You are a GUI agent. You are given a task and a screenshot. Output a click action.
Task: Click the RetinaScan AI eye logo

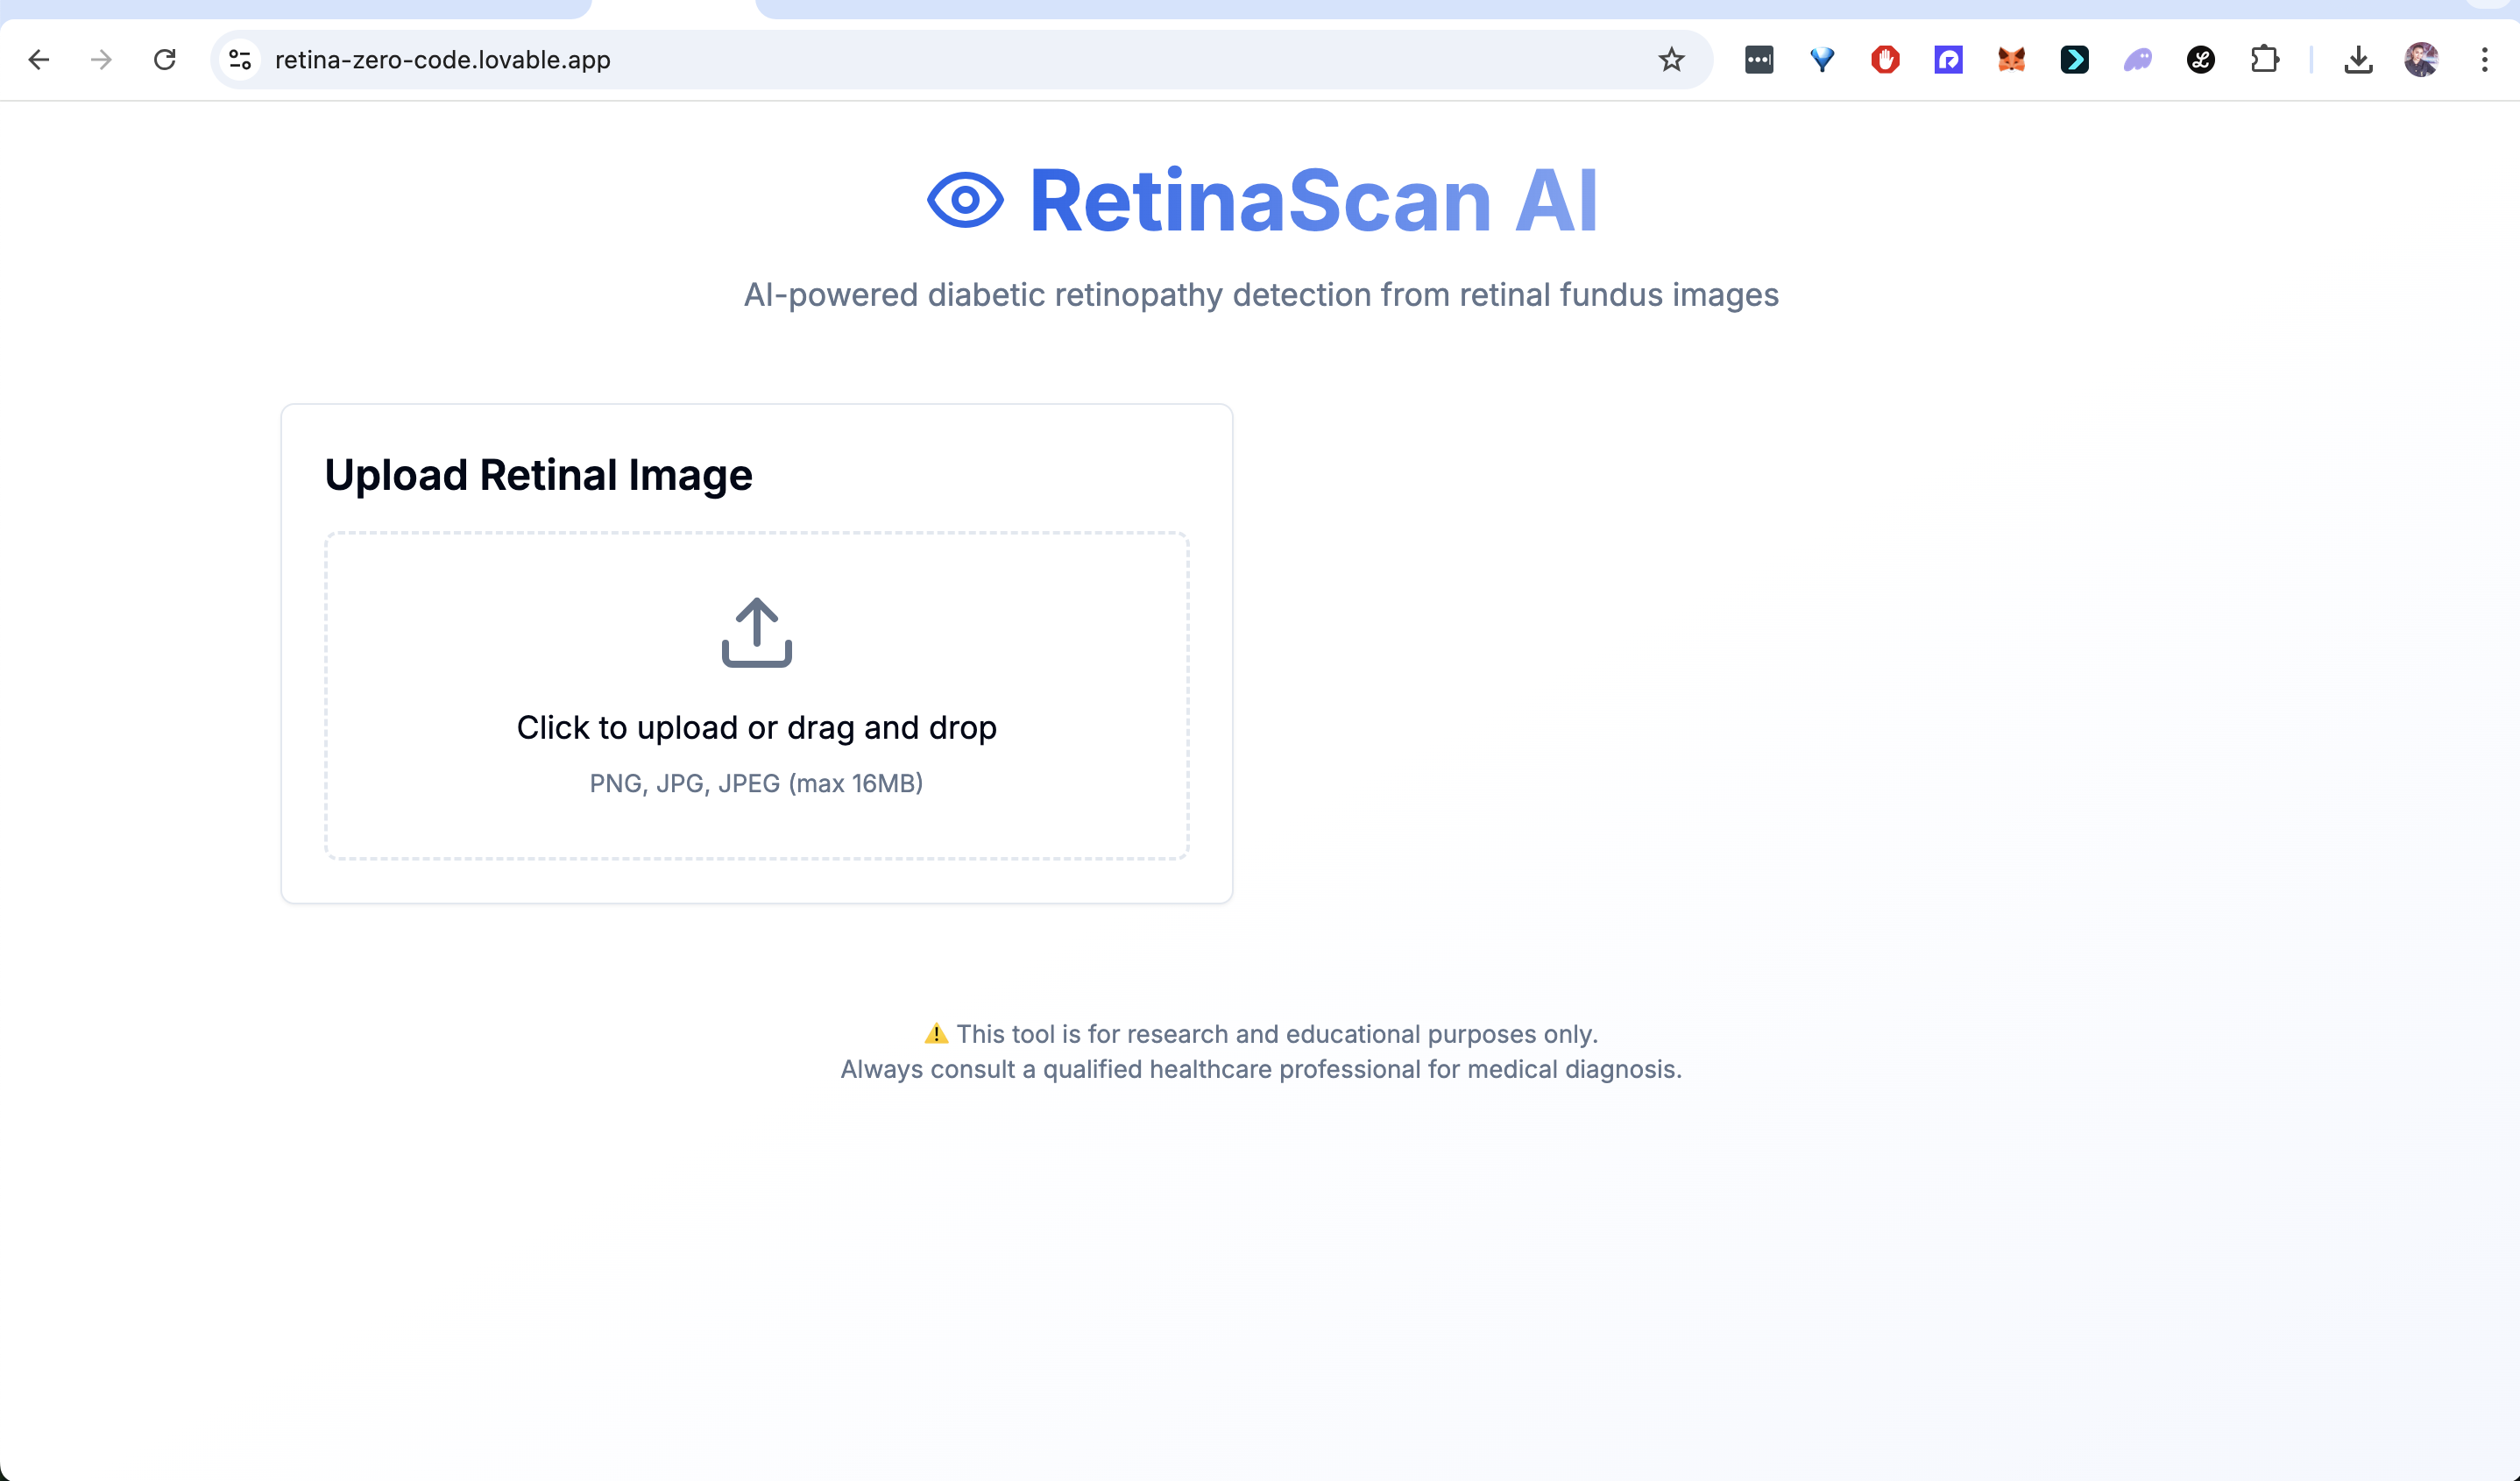(x=964, y=200)
